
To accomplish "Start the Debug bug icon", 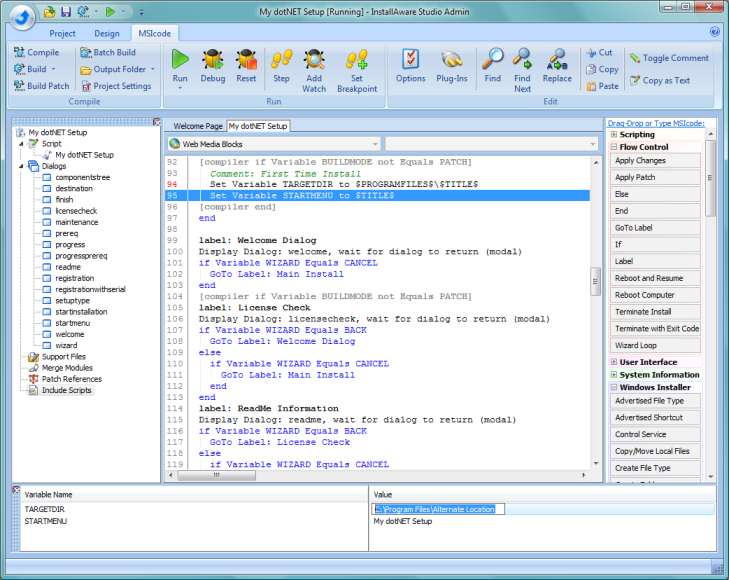I will coord(212,59).
